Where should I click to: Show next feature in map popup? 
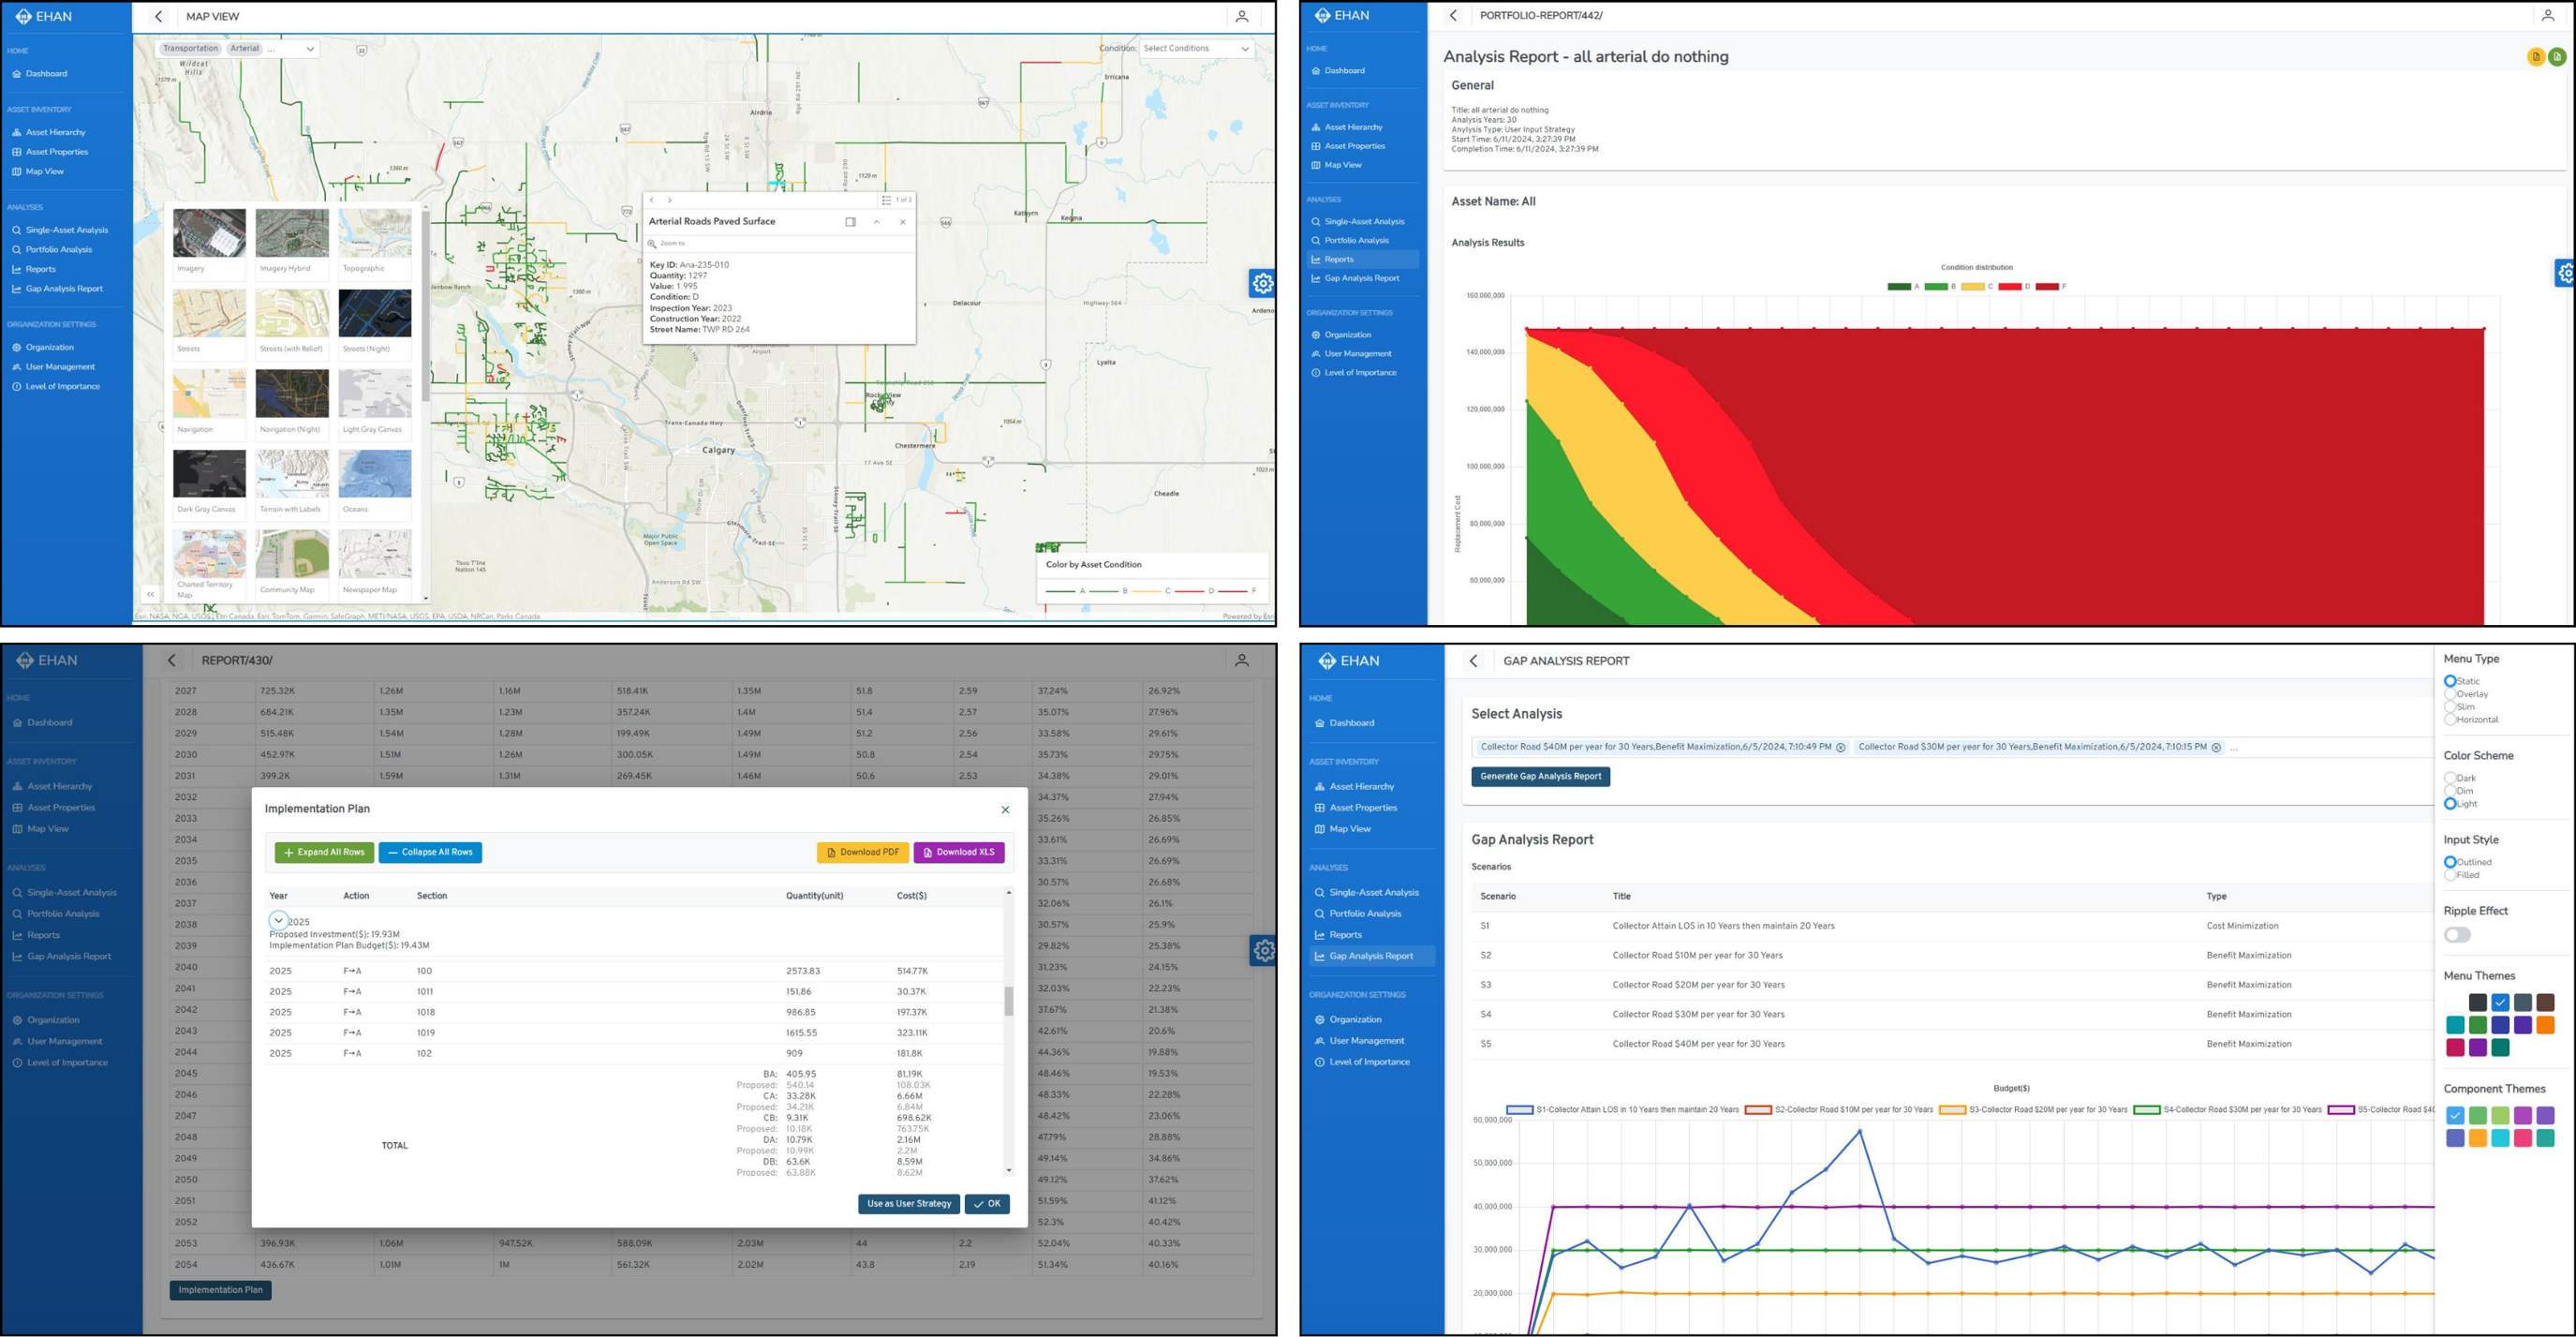669,200
